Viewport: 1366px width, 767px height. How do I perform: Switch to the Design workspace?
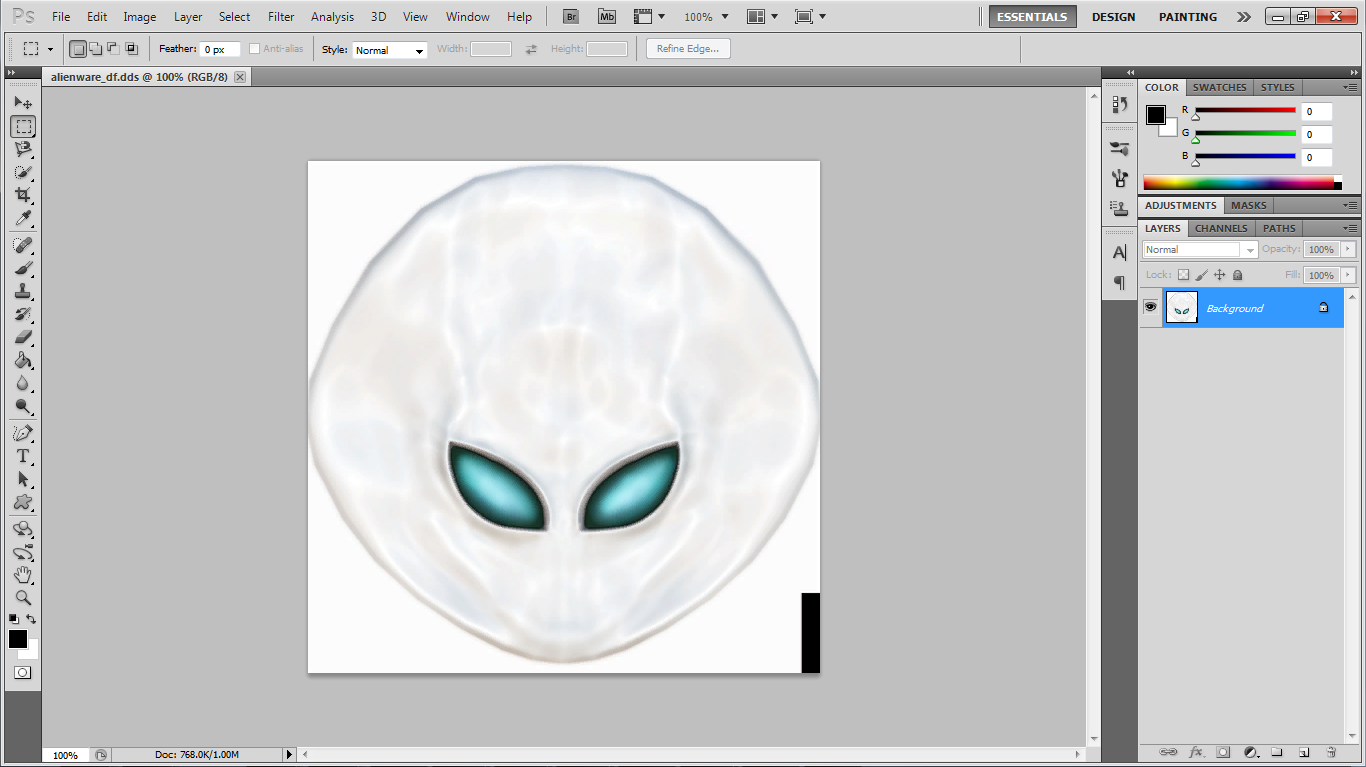pyautogui.click(x=1113, y=17)
